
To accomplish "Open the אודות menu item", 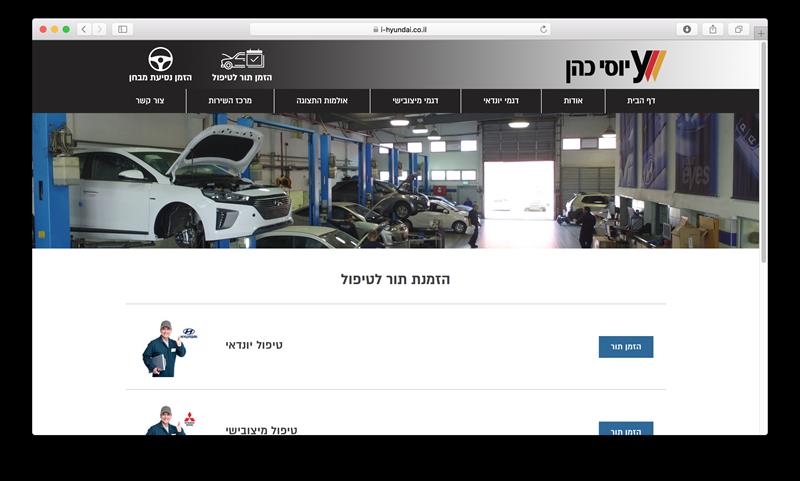I will coord(573,100).
